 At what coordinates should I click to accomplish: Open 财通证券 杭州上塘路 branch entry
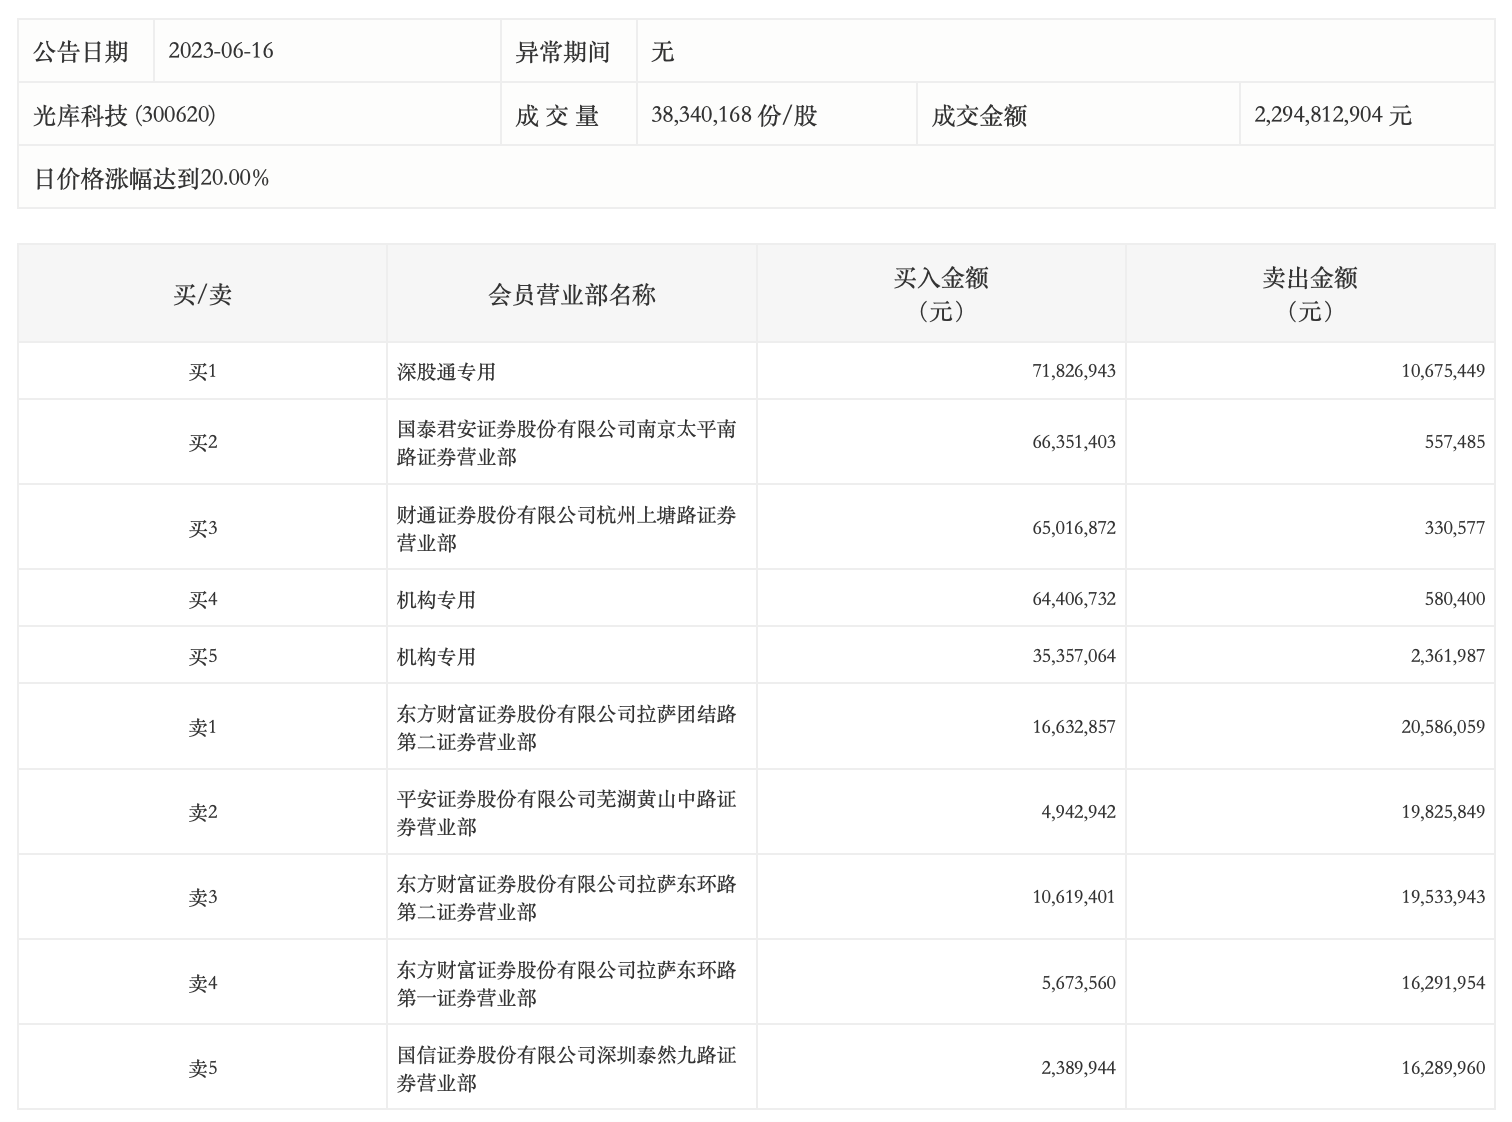[x=566, y=528]
